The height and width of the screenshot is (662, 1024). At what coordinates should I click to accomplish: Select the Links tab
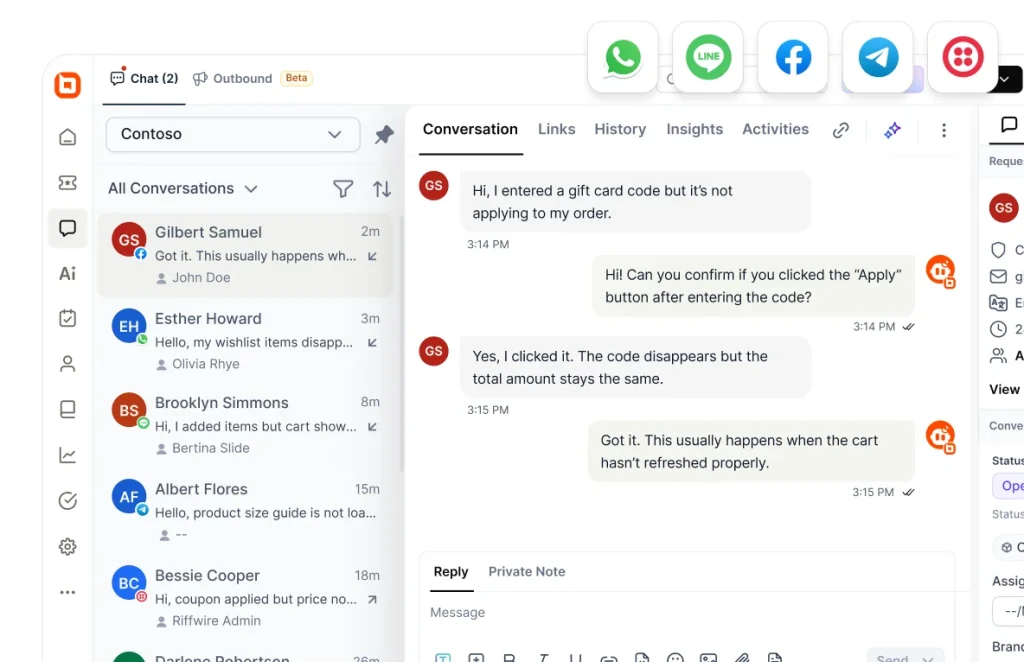(556, 129)
